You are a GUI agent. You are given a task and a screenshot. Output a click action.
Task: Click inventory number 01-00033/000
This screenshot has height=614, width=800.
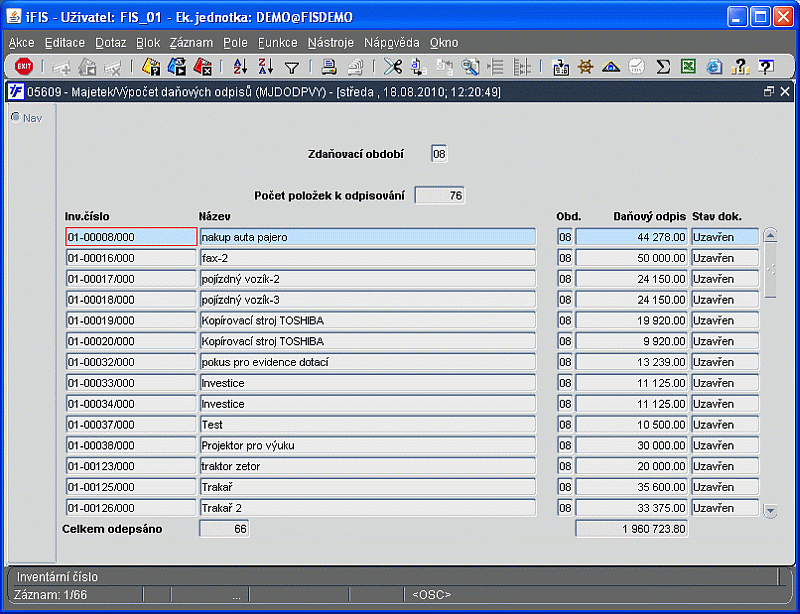point(131,383)
